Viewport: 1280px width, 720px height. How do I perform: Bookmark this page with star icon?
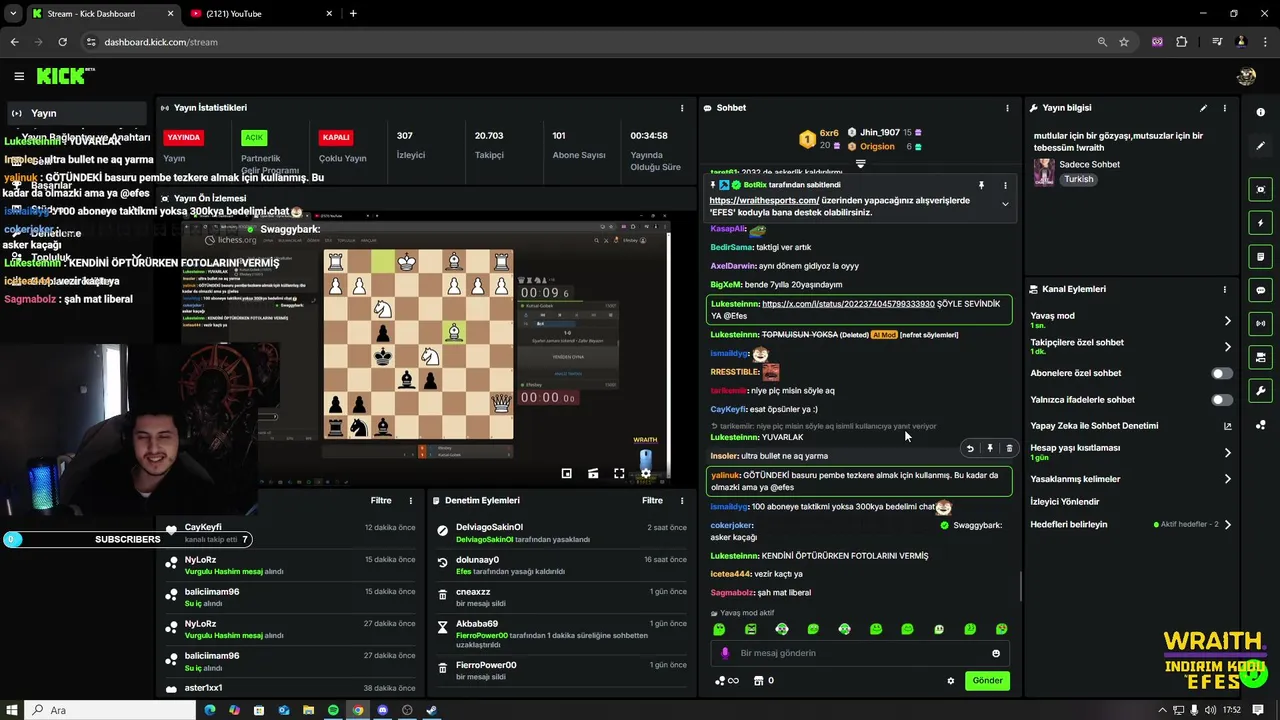pyautogui.click(x=1124, y=42)
